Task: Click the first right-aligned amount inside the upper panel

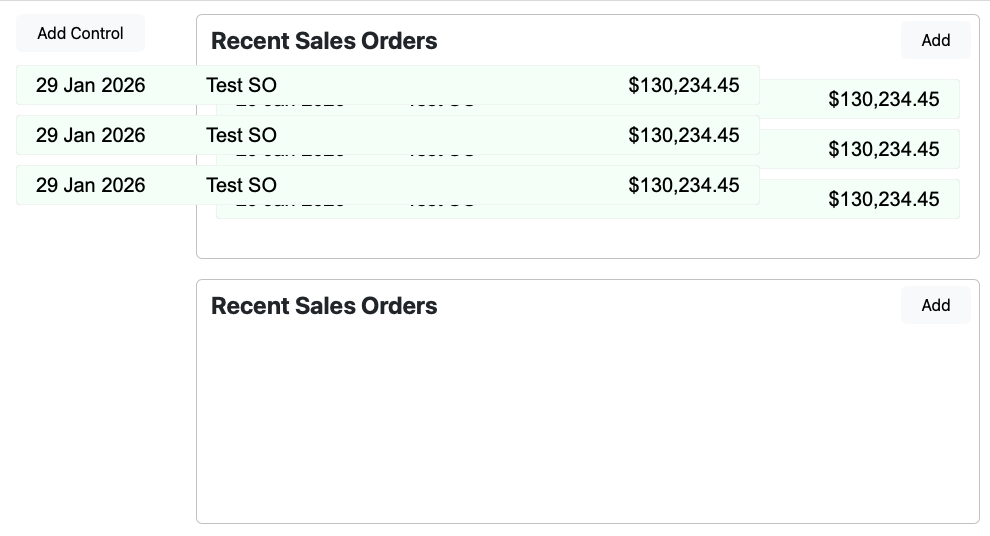Action: point(883,99)
